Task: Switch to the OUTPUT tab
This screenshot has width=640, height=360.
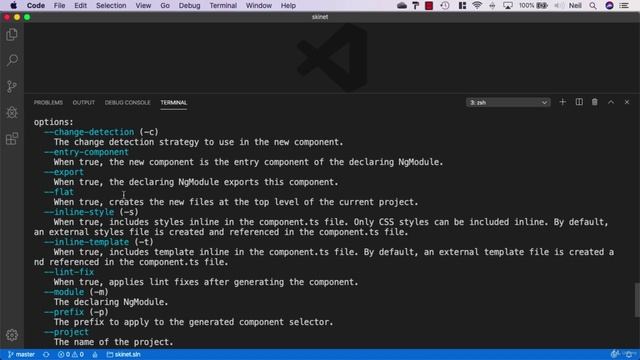Action: (84, 102)
